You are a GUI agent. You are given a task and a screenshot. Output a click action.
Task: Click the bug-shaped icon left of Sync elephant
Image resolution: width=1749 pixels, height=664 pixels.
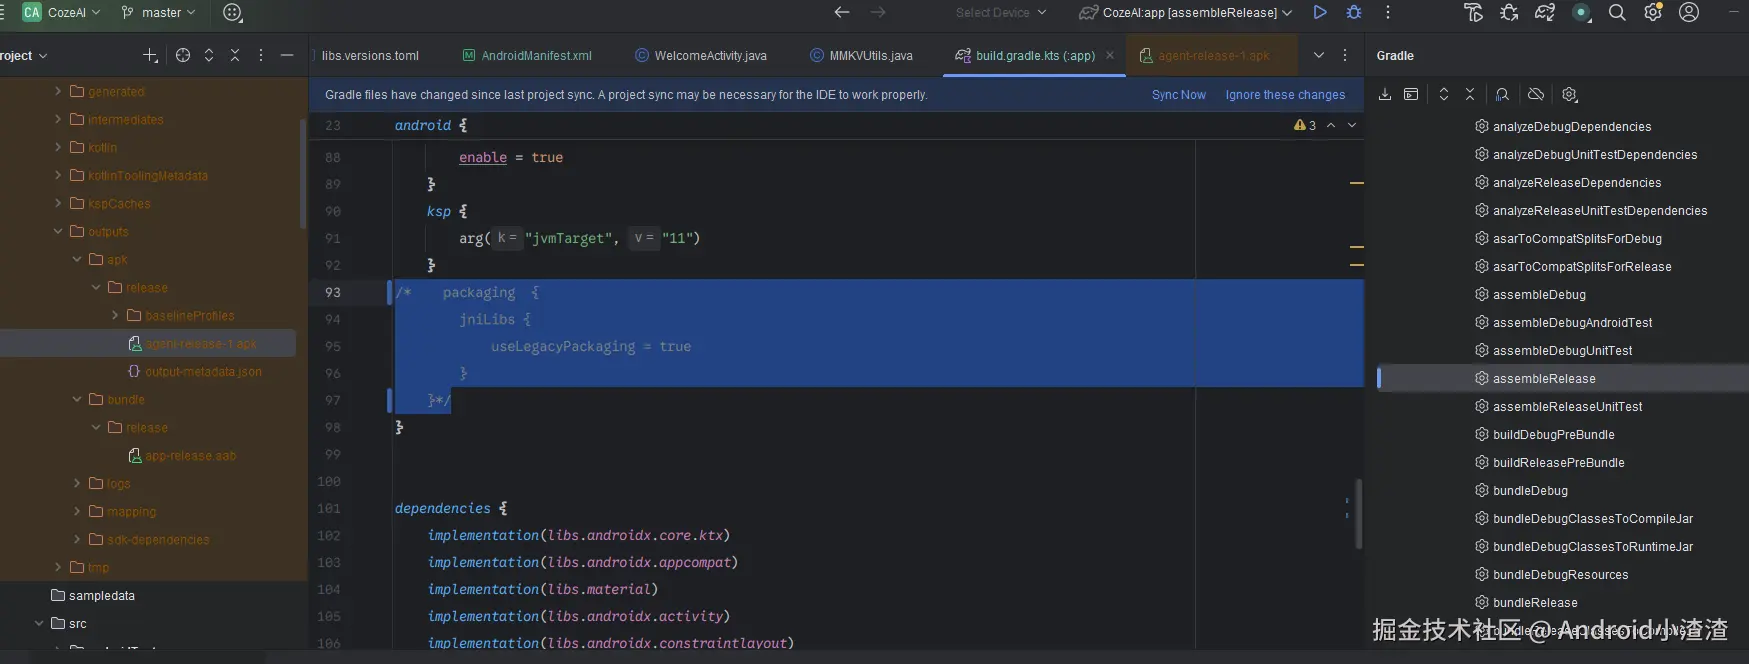coord(1509,12)
